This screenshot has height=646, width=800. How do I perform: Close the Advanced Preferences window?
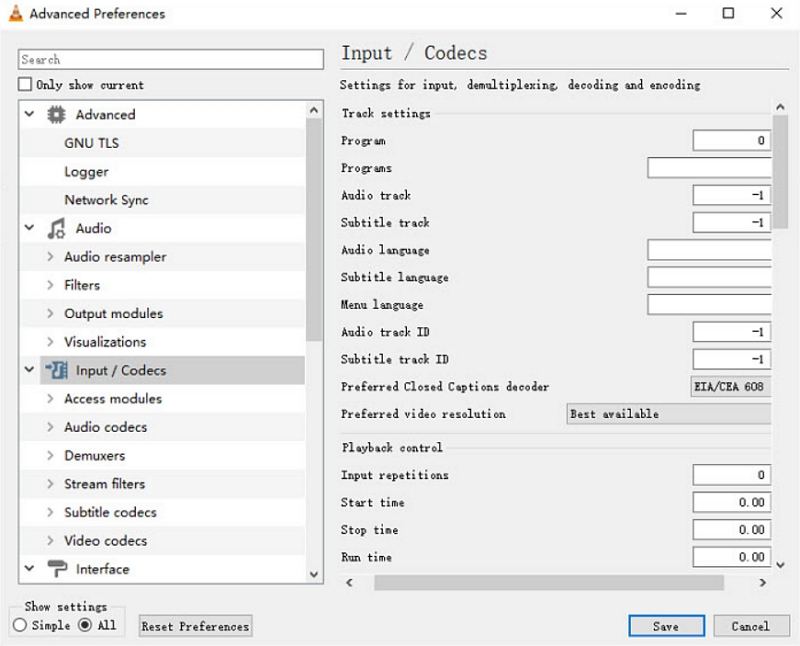pos(776,13)
